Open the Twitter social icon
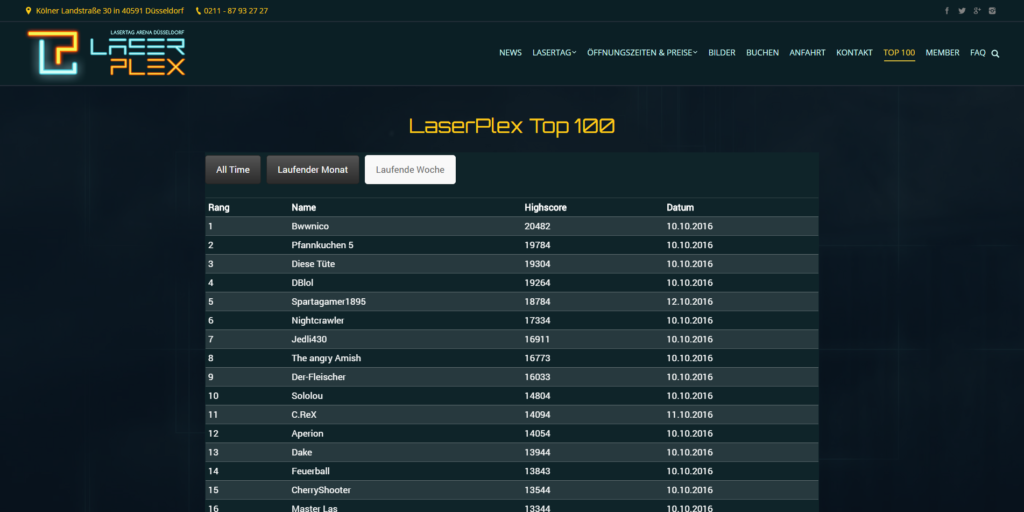Image resolution: width=1024 pixels, height=512 pixels. pos(962,11)
